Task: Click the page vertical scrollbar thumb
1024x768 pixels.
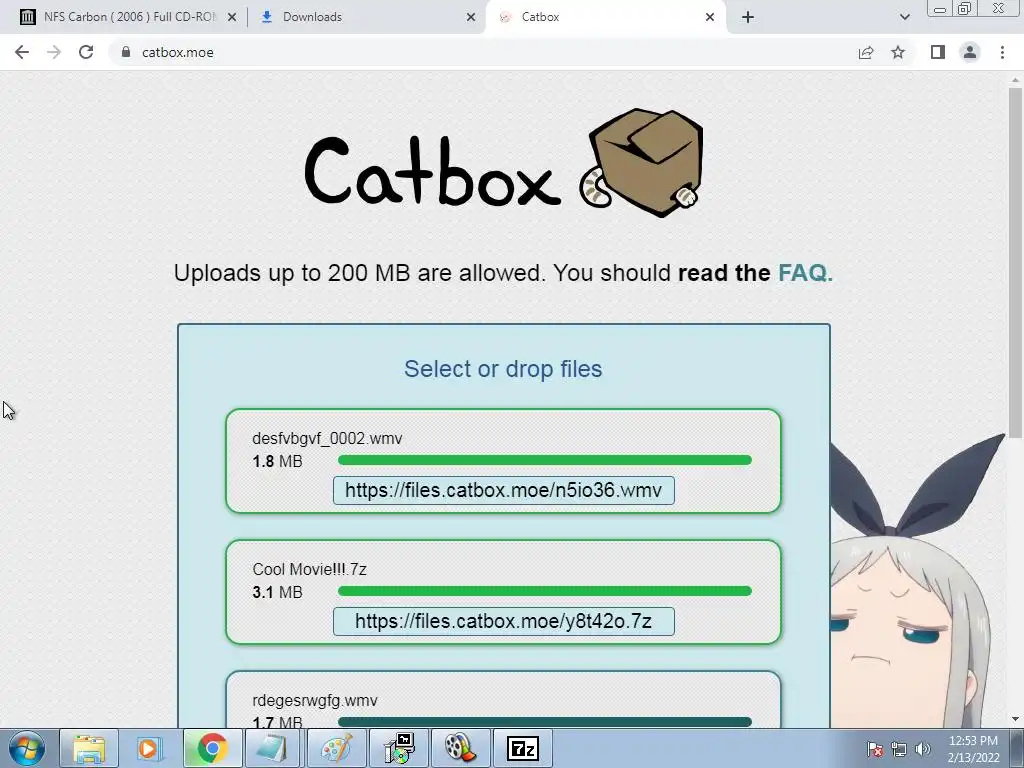Action: [x=1016, y=261]
